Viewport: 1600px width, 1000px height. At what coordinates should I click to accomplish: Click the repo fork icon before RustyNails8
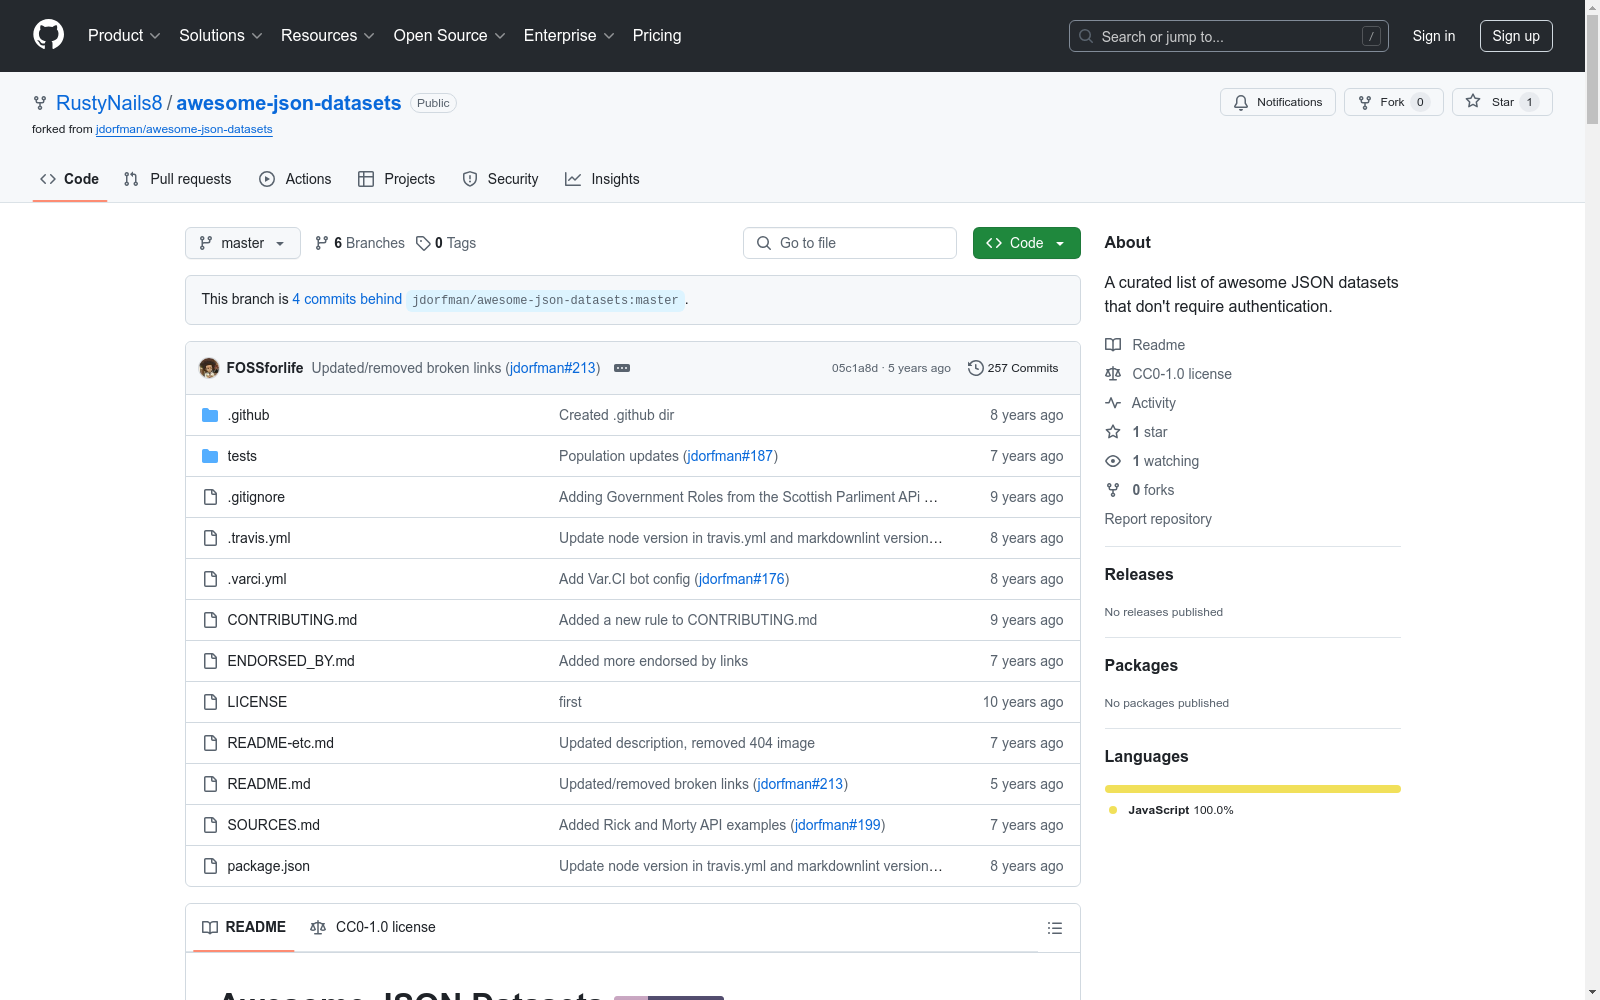(x=40, y=103)
